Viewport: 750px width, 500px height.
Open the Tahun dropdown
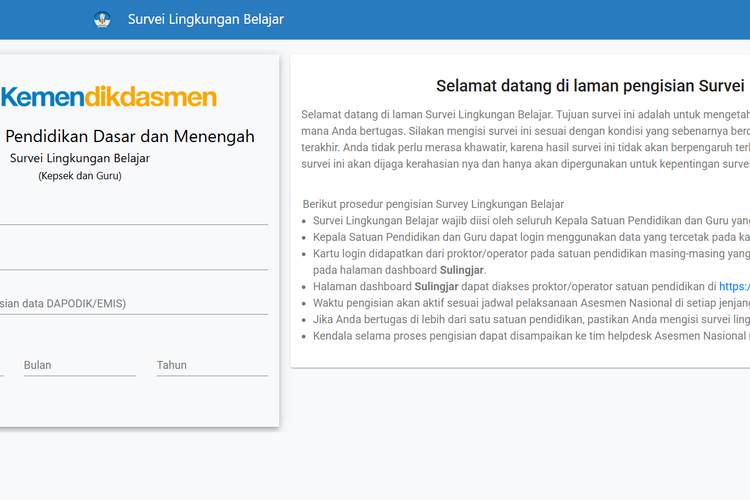tap(212, 365)
